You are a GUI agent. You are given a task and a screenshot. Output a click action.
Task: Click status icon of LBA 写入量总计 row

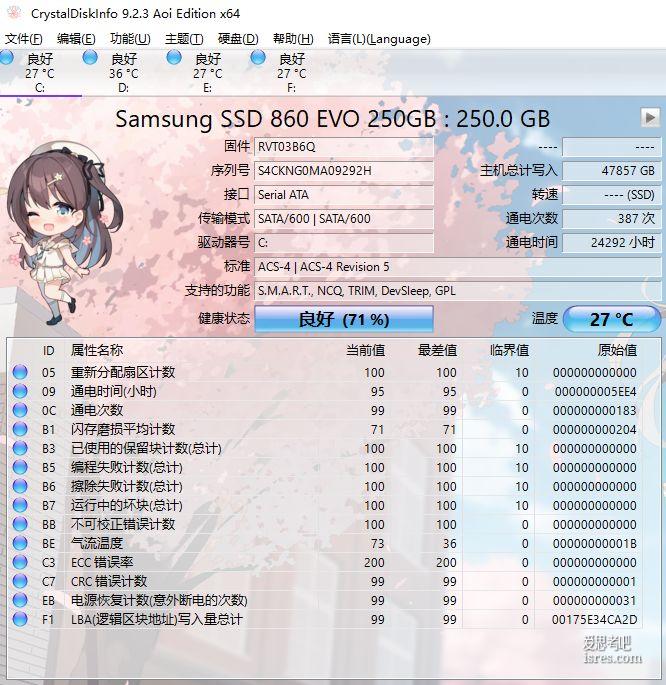(20, 619)
